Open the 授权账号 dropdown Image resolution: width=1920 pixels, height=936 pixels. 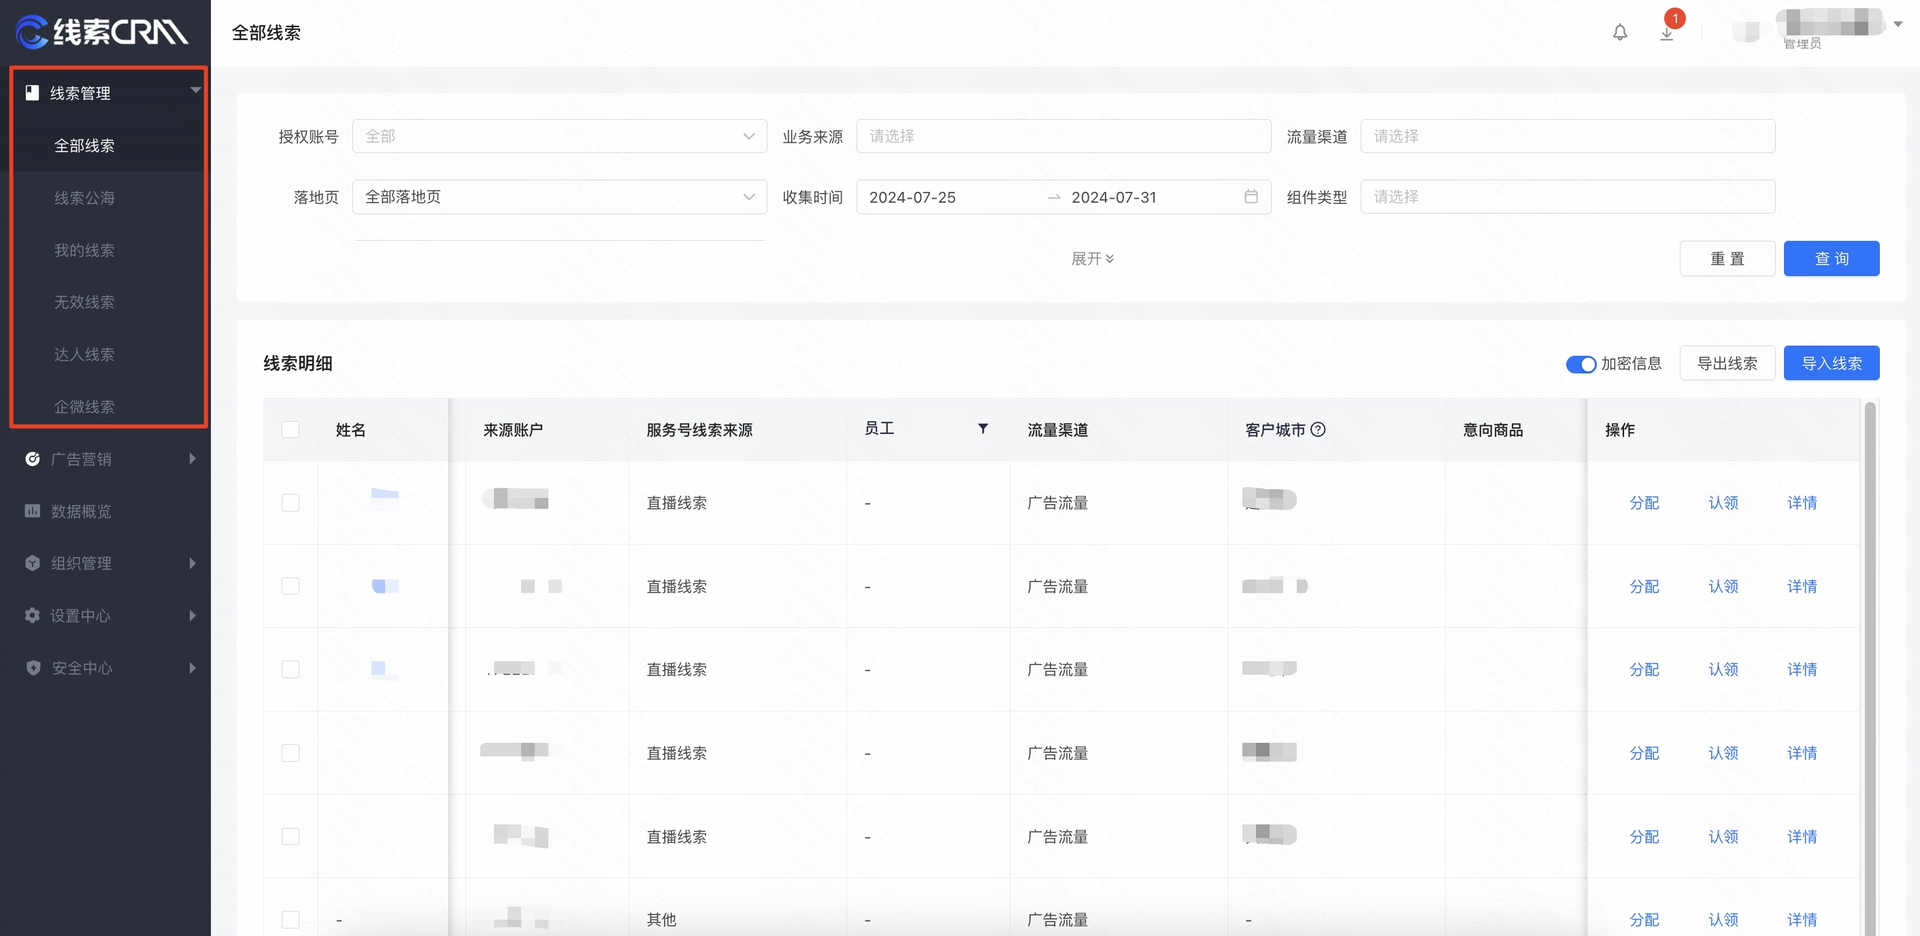(x=559, y=136)
